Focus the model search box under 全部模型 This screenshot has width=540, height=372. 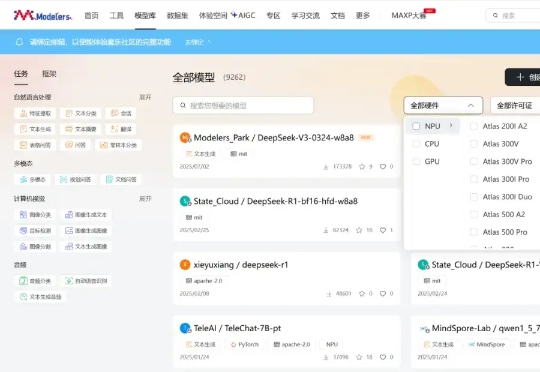tap(243, 105)
